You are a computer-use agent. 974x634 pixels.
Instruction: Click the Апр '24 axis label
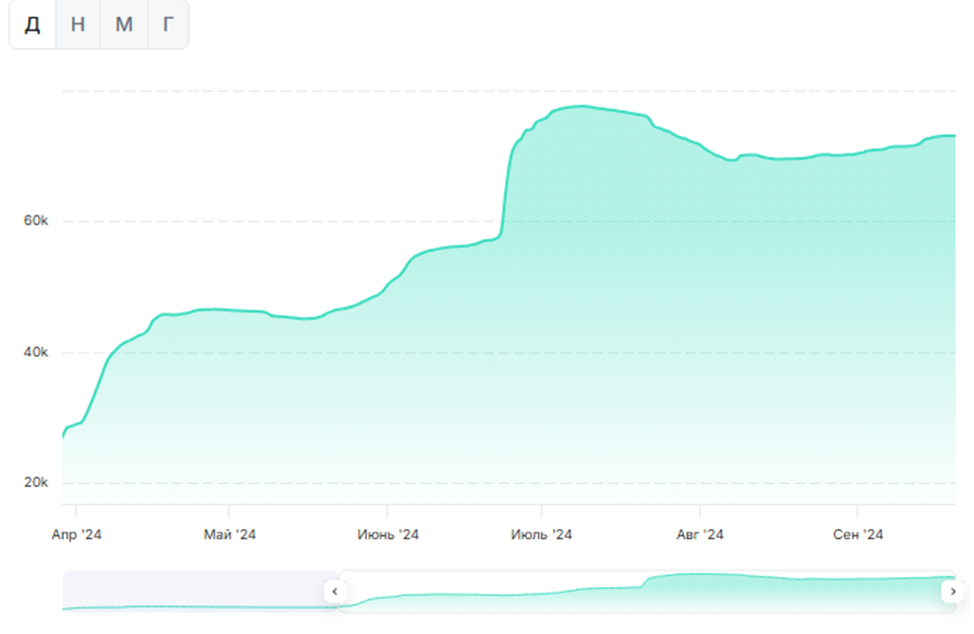pos(77,535)
